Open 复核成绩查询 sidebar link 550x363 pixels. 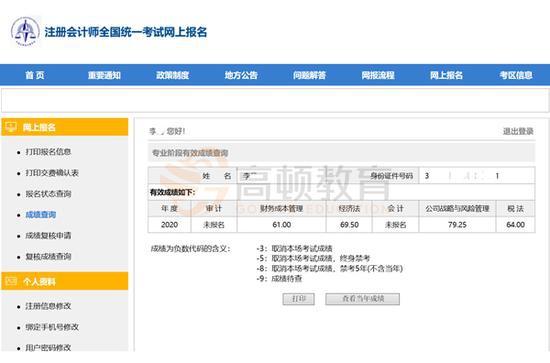[48, 256]
